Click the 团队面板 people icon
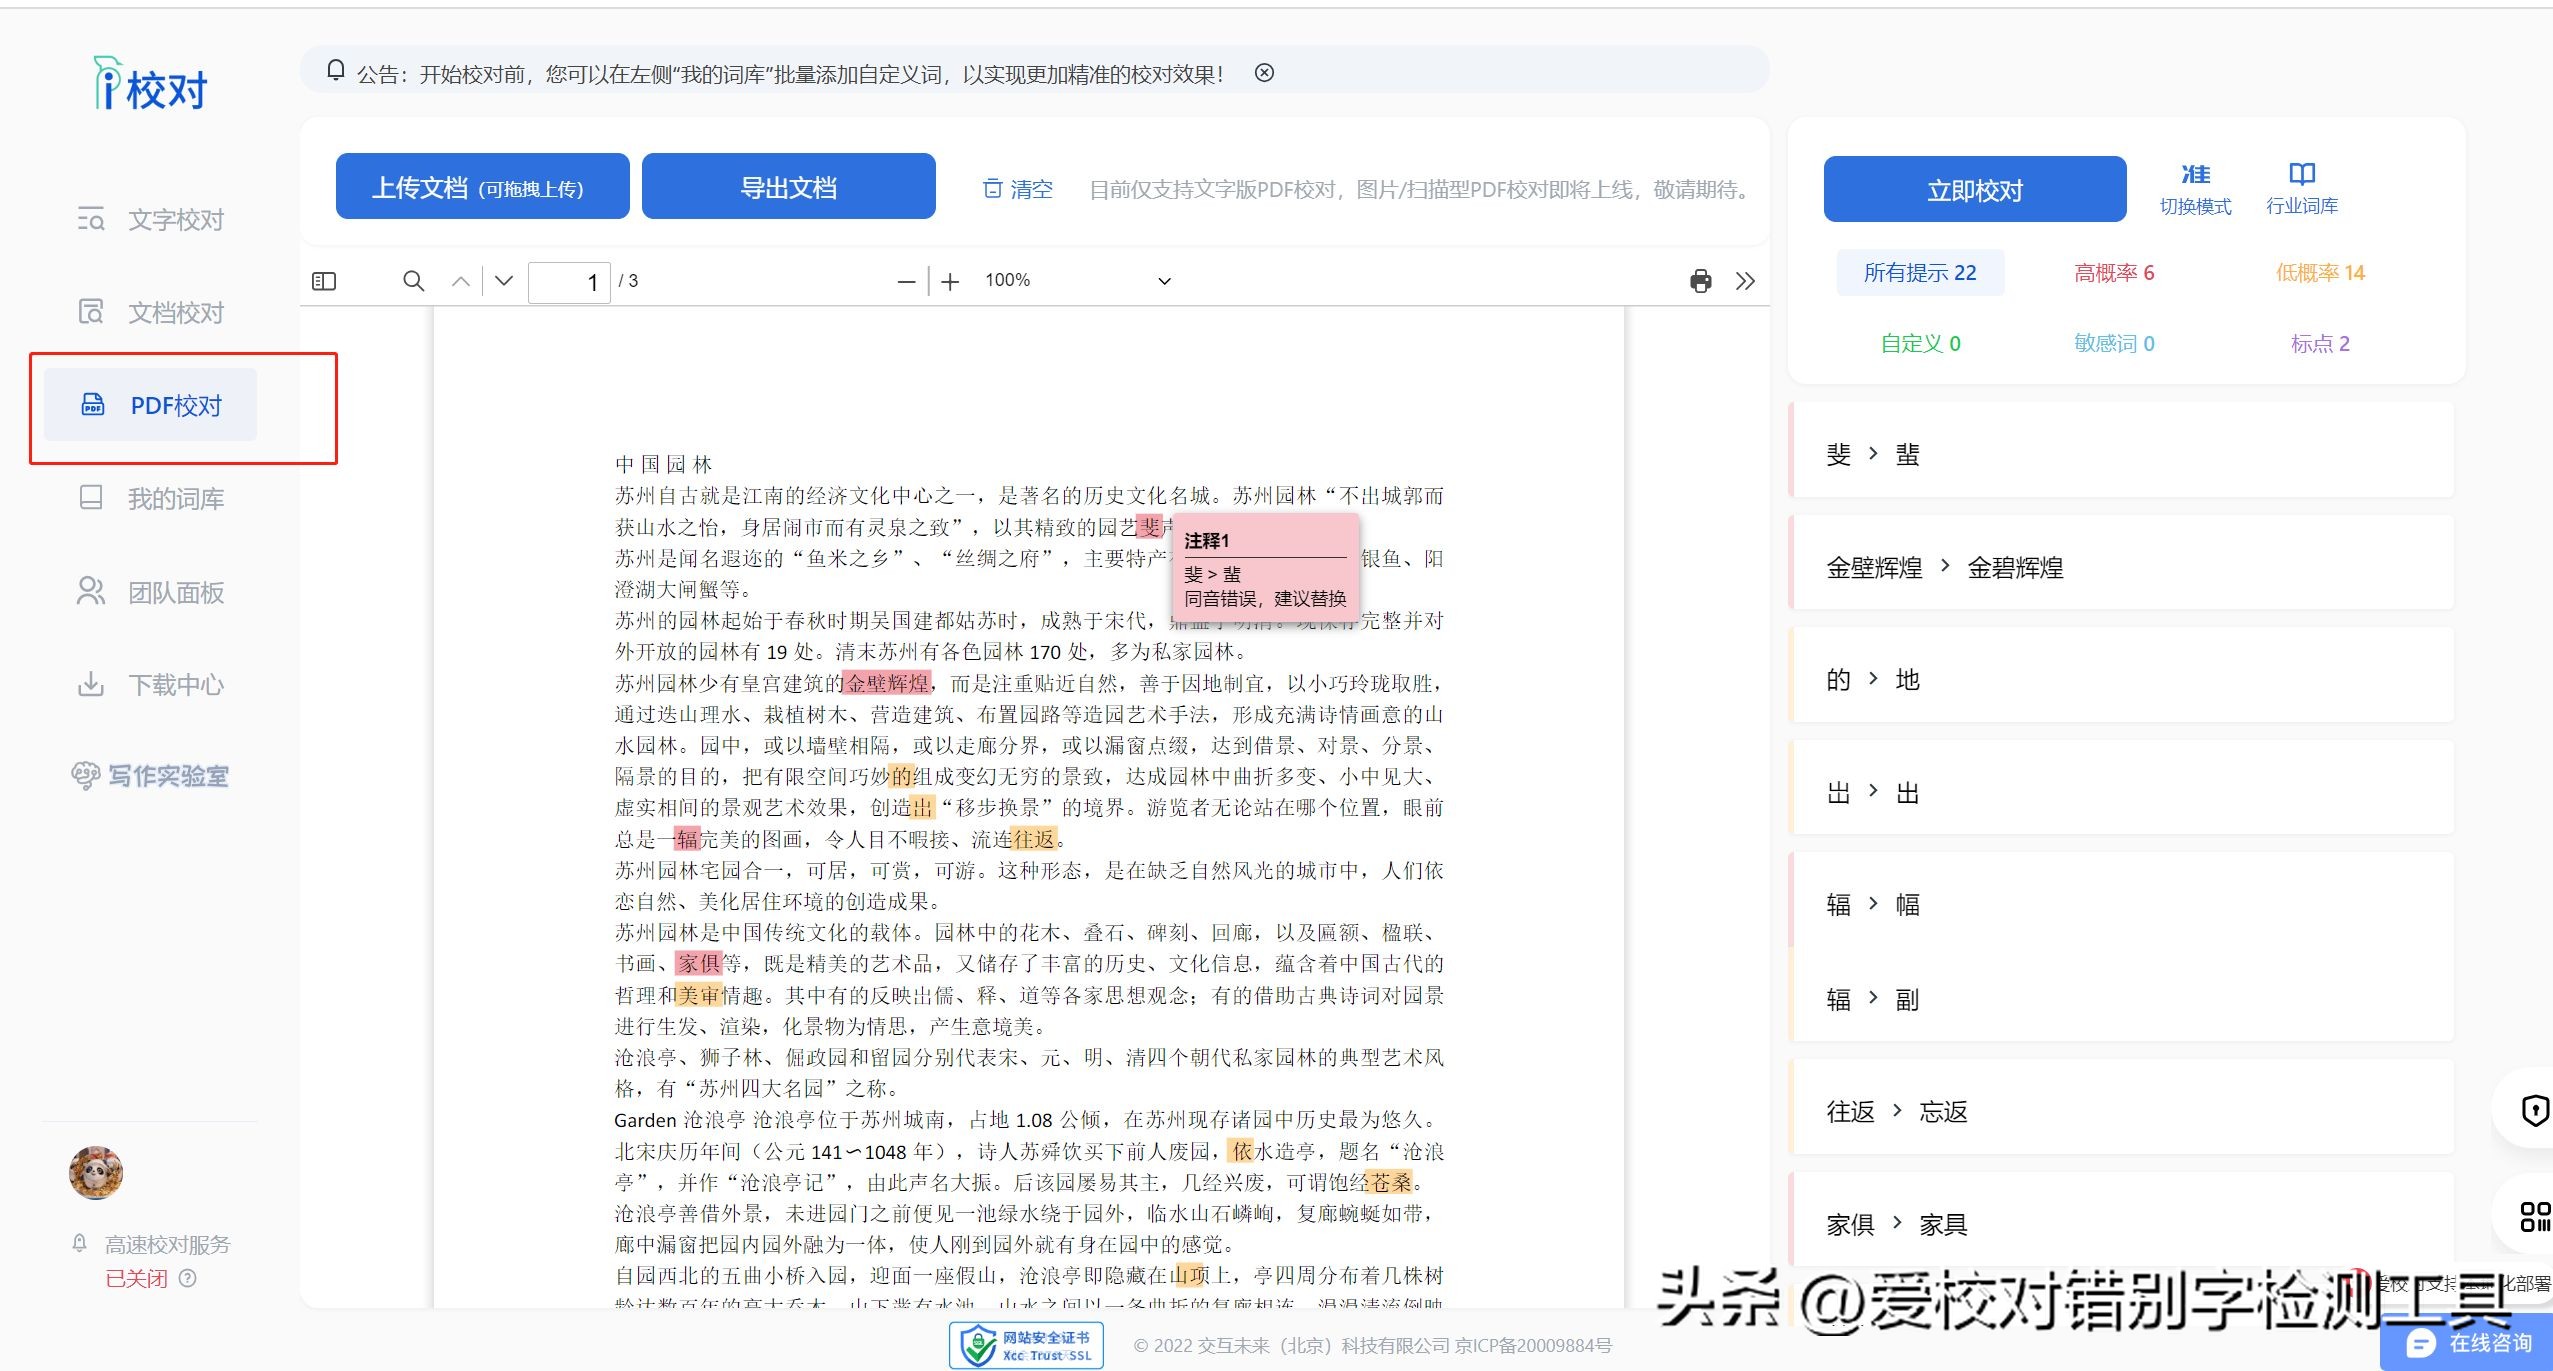The image size is (2553, 1371). click(x=91, y=591)
